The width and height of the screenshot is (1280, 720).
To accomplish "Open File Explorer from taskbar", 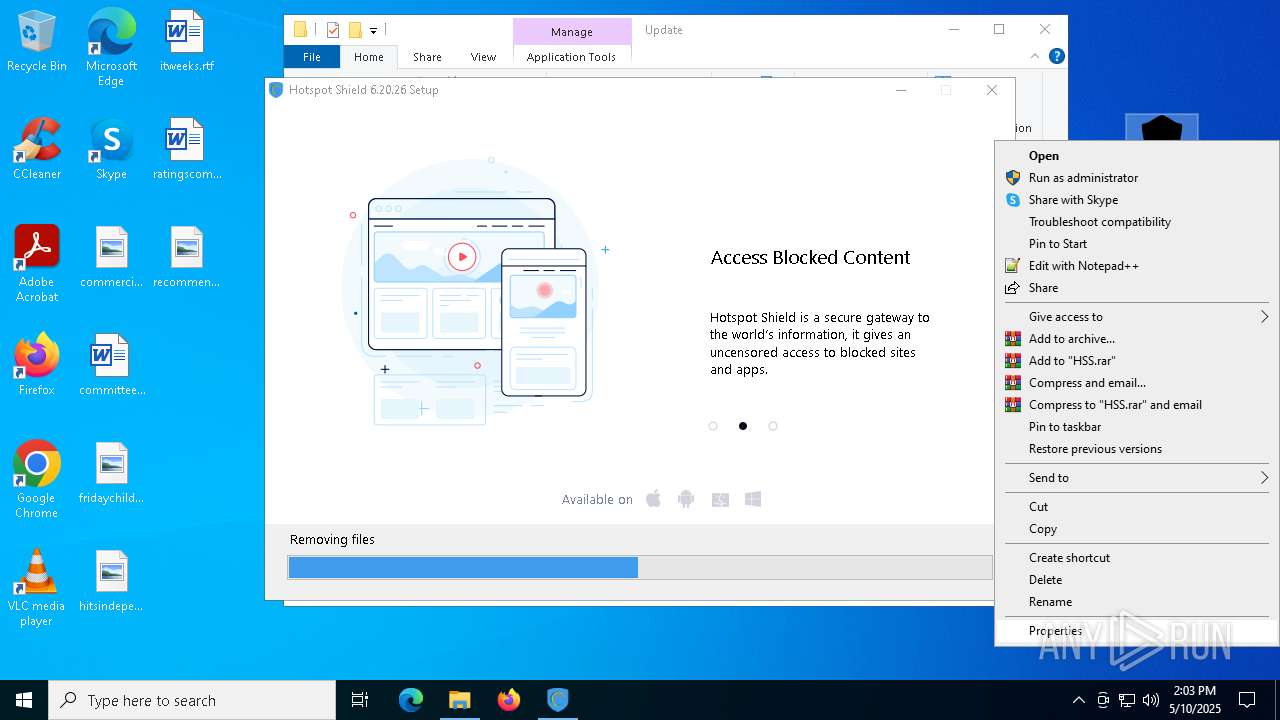I will coord(459,700).
